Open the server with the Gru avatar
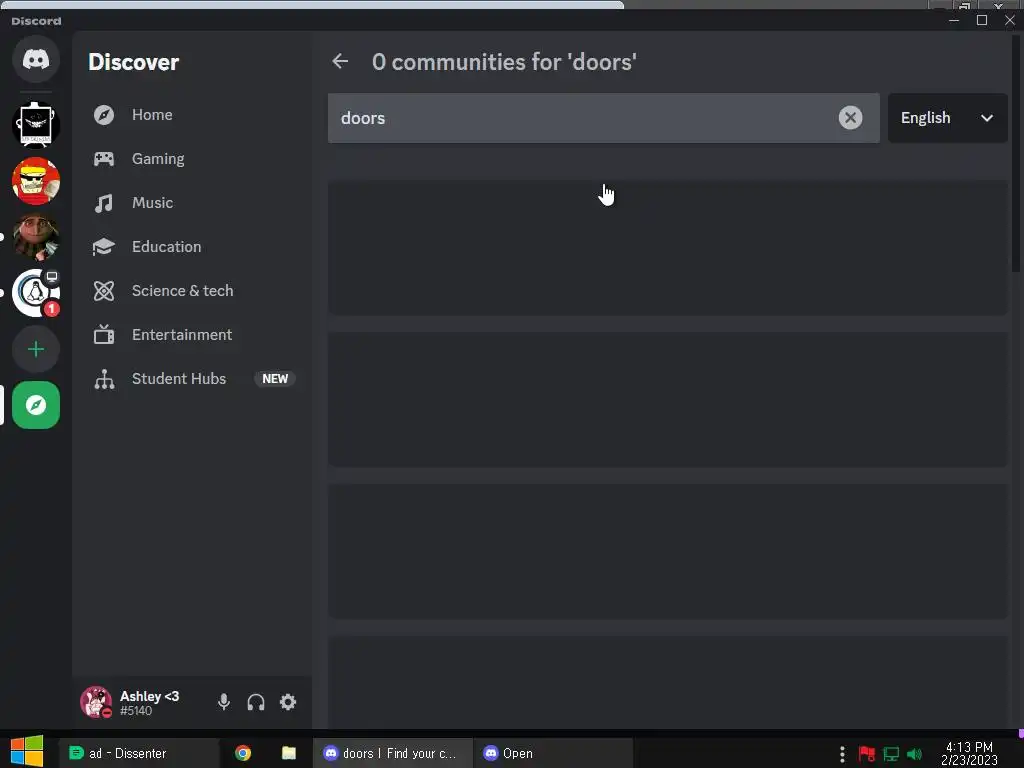Screen dimensions: 1024x768 pyautogui.click(x=36, y=237)
